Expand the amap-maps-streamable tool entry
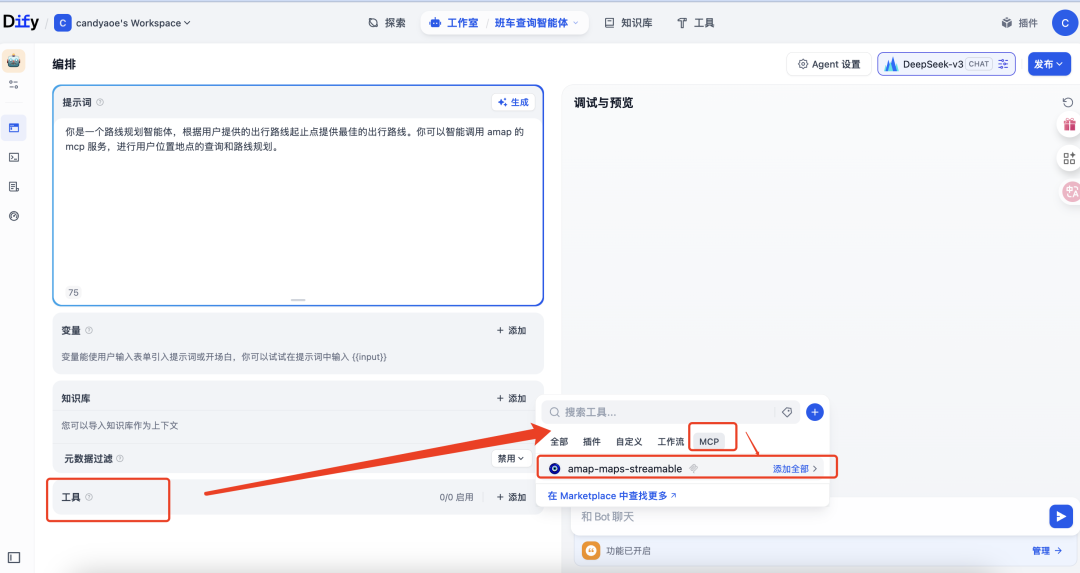The image size is (1080, 573). point(683,468)
